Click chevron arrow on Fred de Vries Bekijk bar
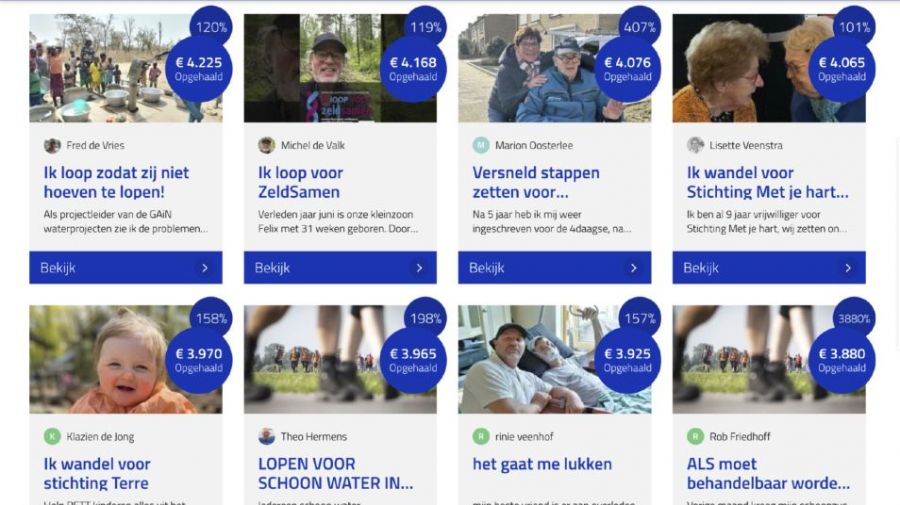 (205, 268)
